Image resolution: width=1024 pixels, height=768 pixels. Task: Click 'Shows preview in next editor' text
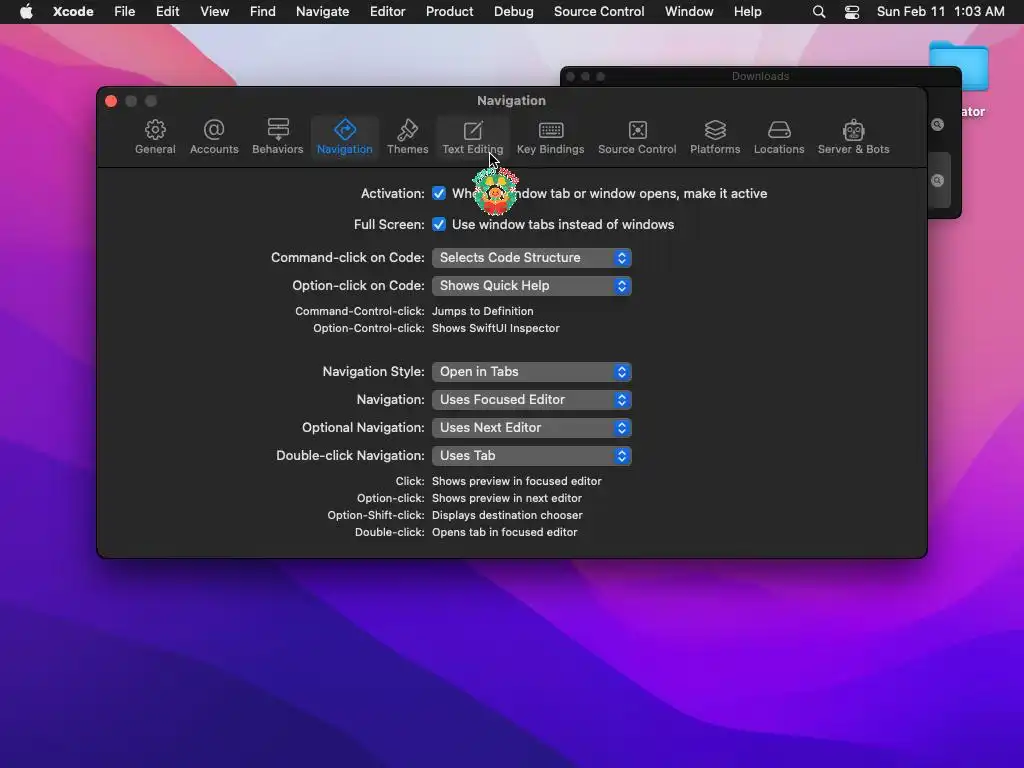[507, 498]
